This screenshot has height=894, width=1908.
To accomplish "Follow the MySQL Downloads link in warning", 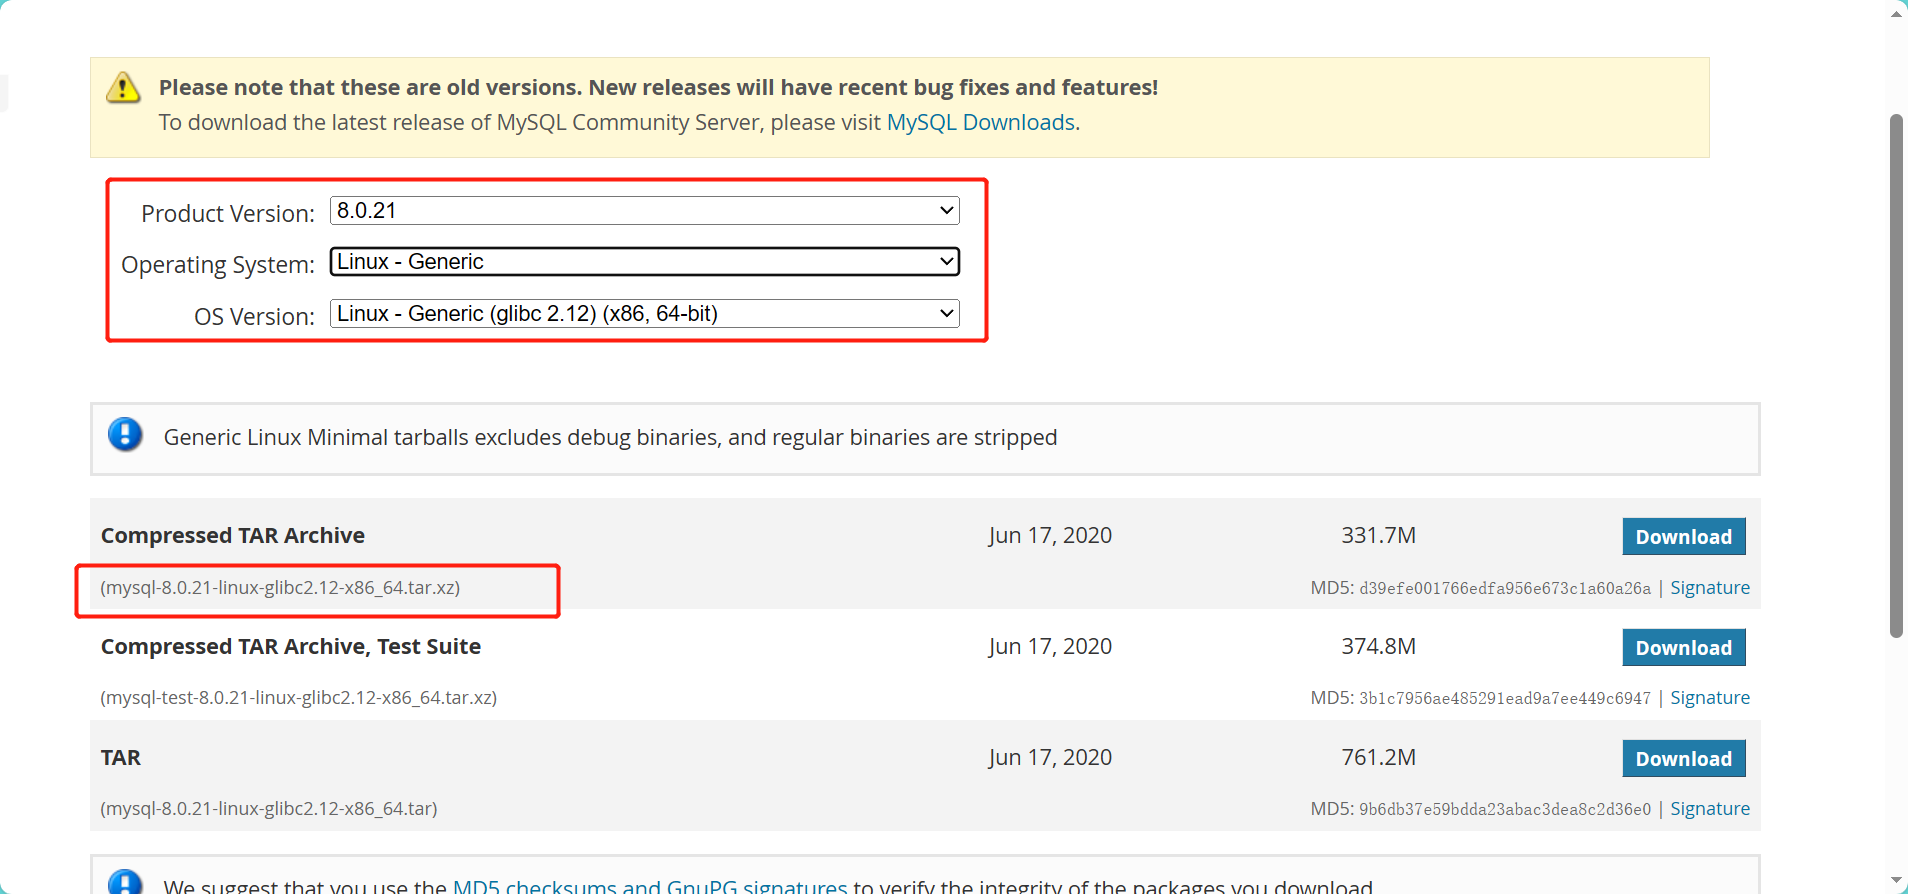I will [980, 122].
